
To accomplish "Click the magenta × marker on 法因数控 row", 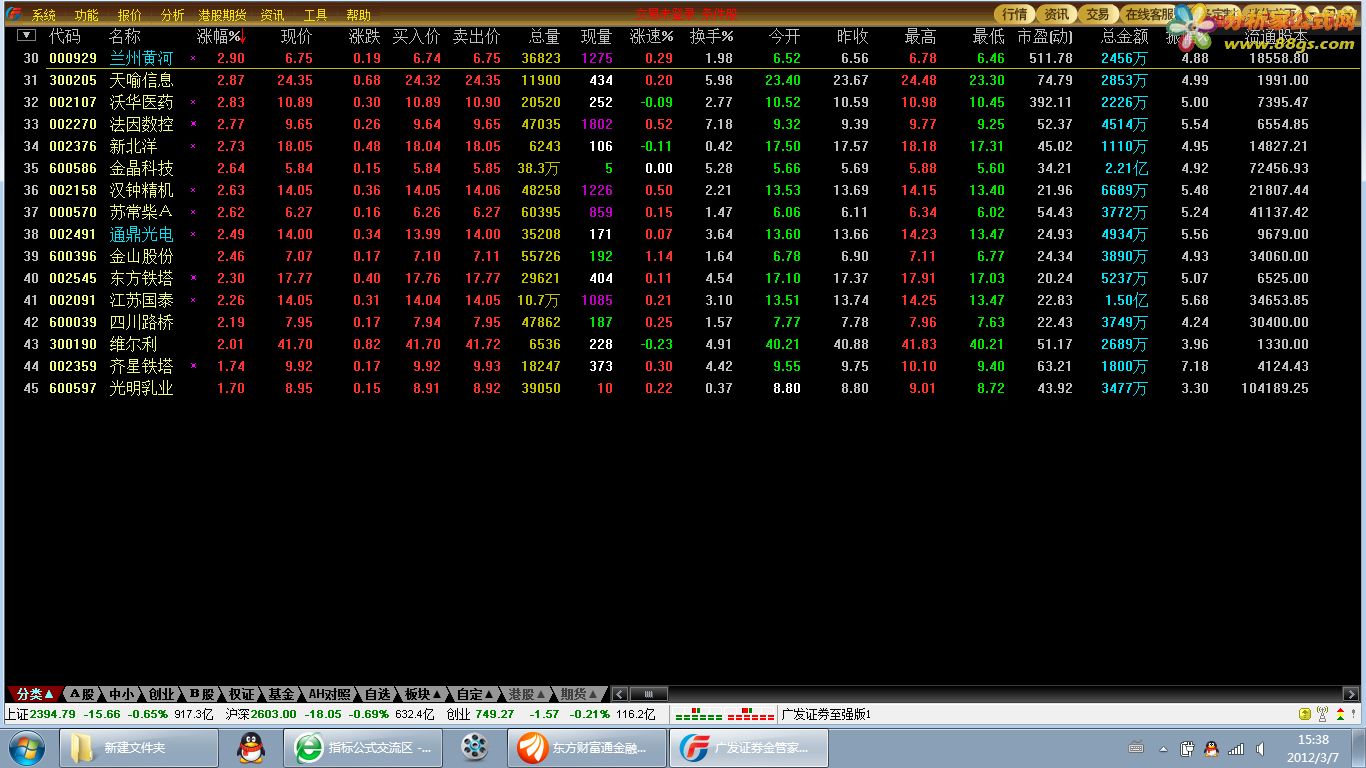I will tap(193, 124).
